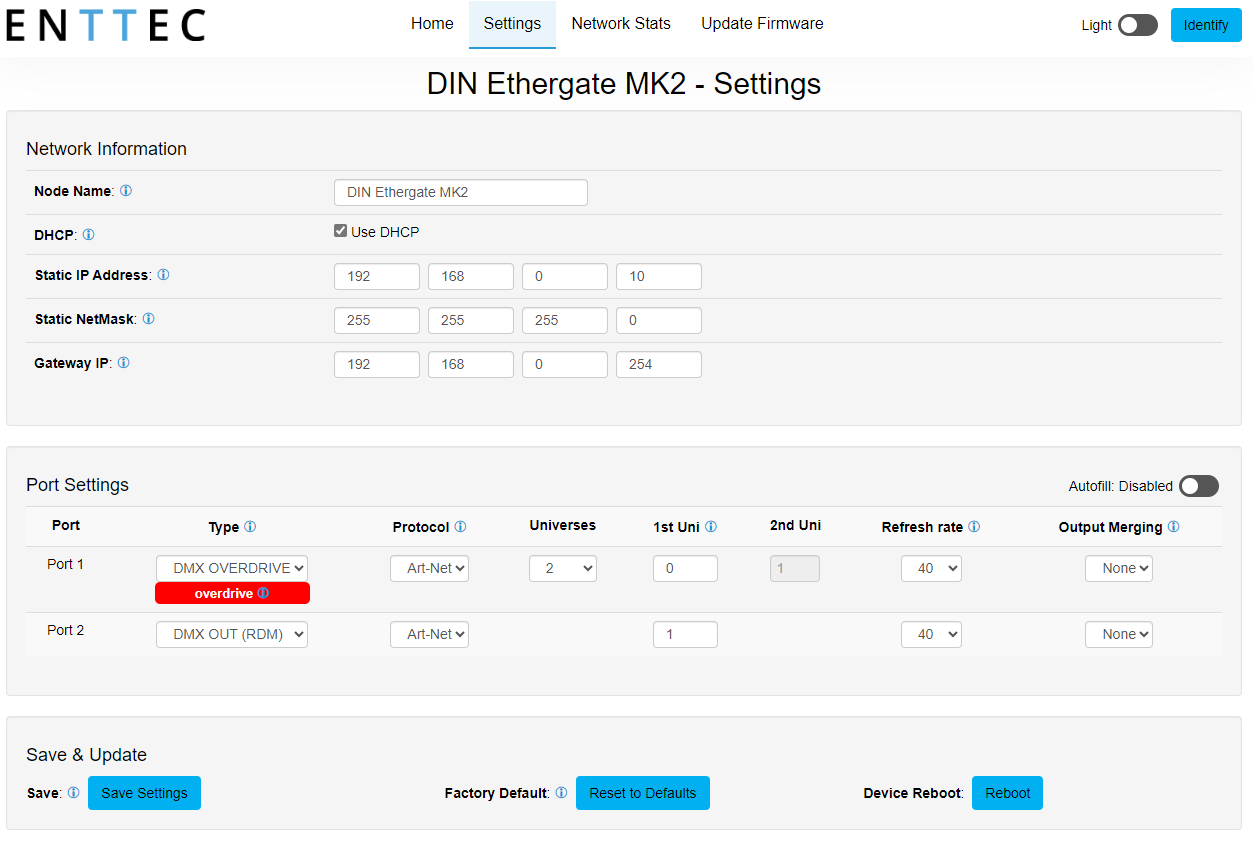Select the Settings tab
The width and height of the screenshot is (1253, 842).
tap(512, 24)
